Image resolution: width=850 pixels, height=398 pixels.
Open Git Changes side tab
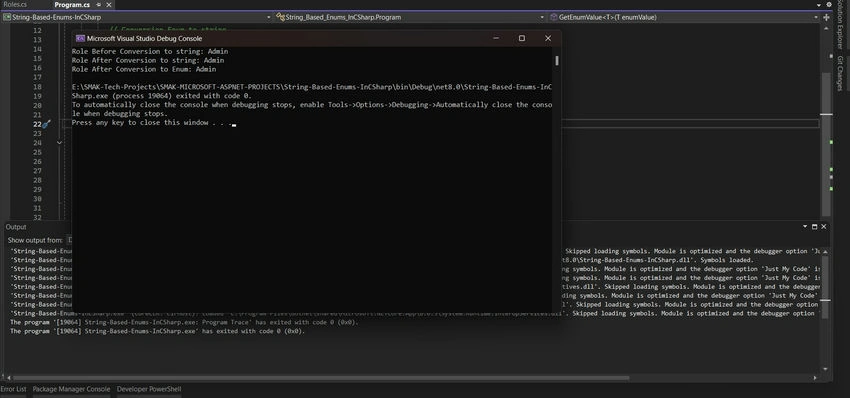pyautogui.click(x=840, y=73)
